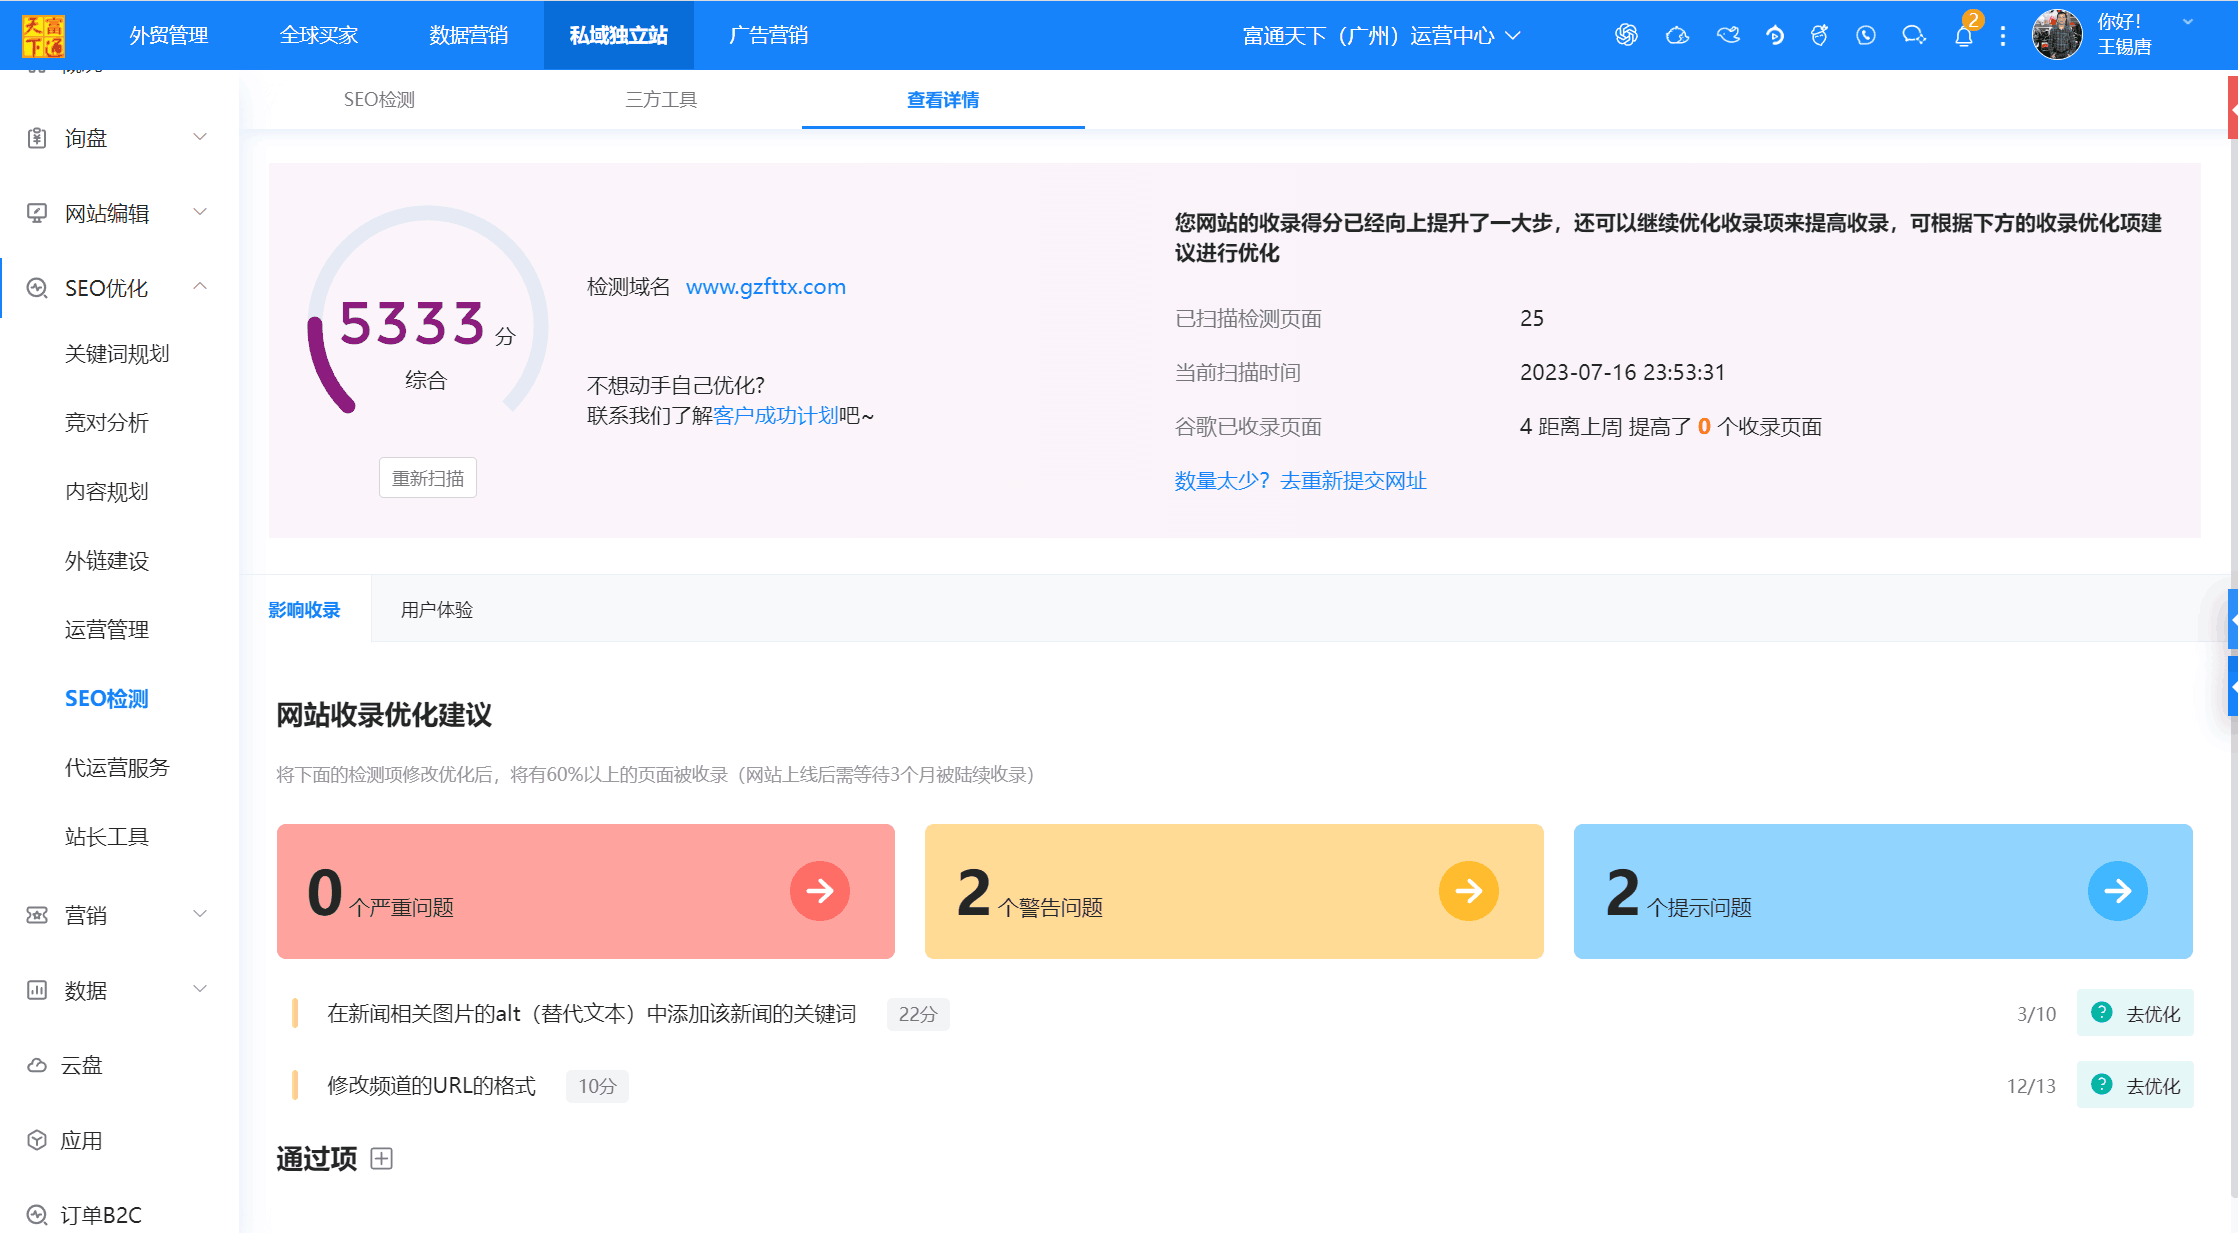Select the 查看详情 tab
The image size is (2238, 1233).
pos(943,99)
